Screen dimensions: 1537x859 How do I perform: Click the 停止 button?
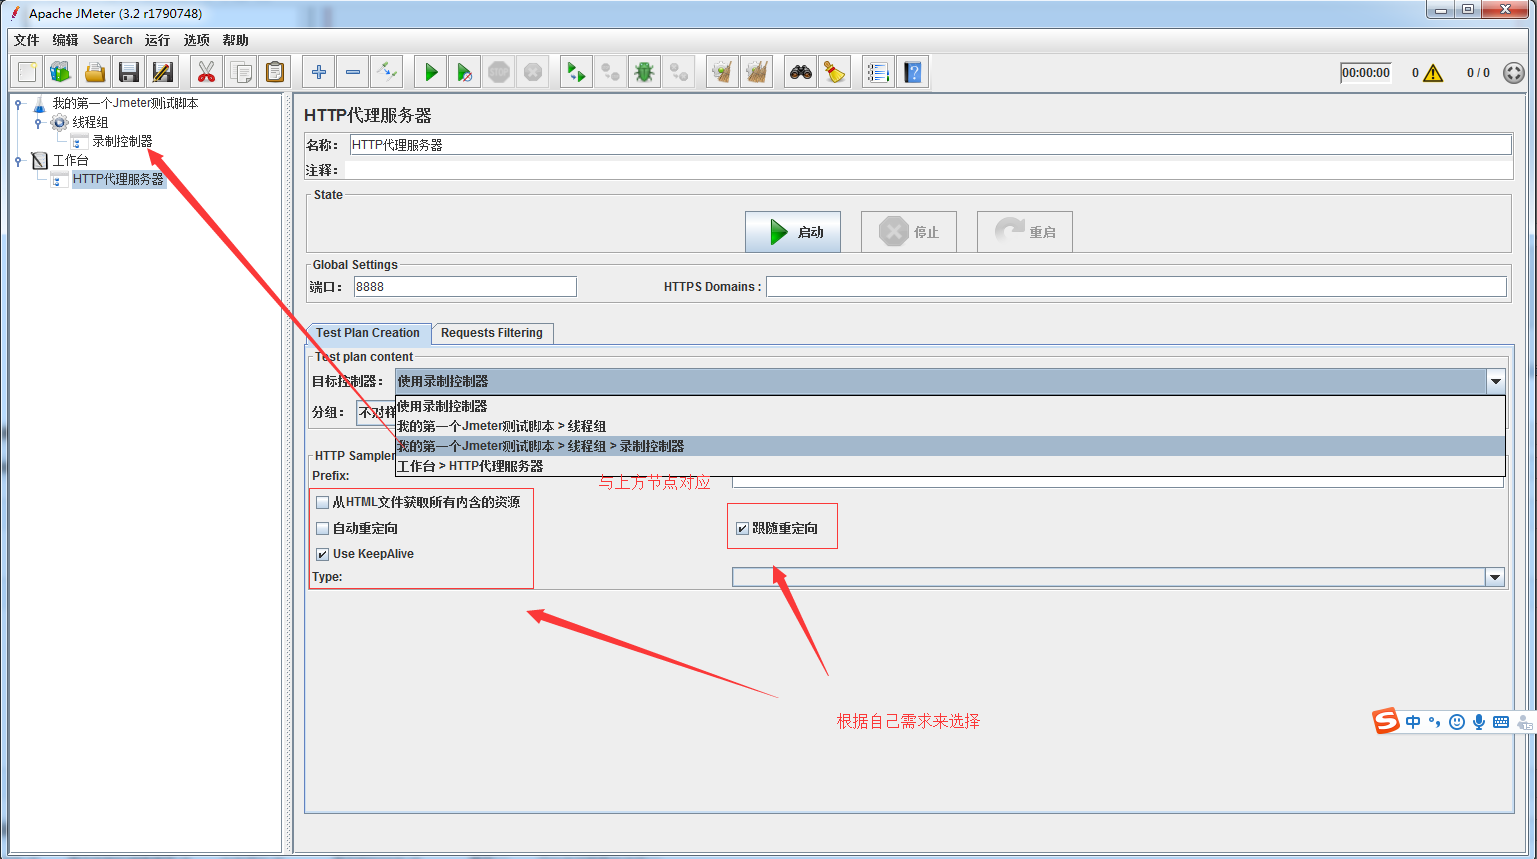click(x=909, y=232)
